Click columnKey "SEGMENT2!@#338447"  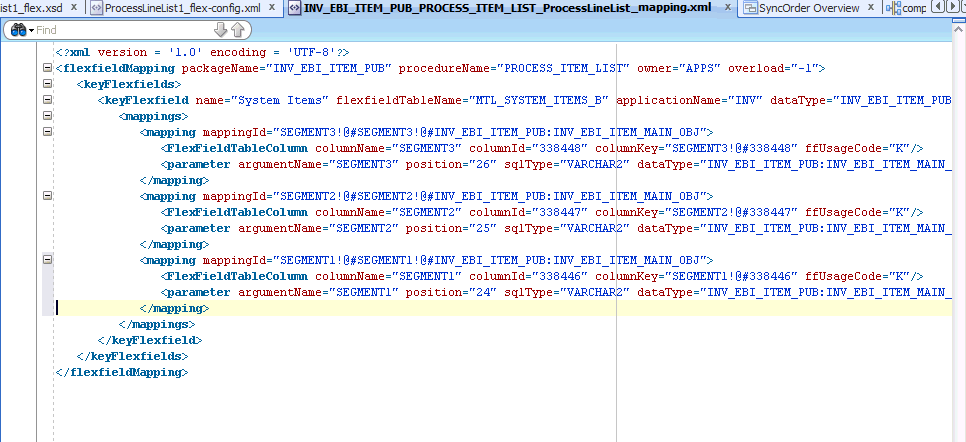click(x=732, y=213)
